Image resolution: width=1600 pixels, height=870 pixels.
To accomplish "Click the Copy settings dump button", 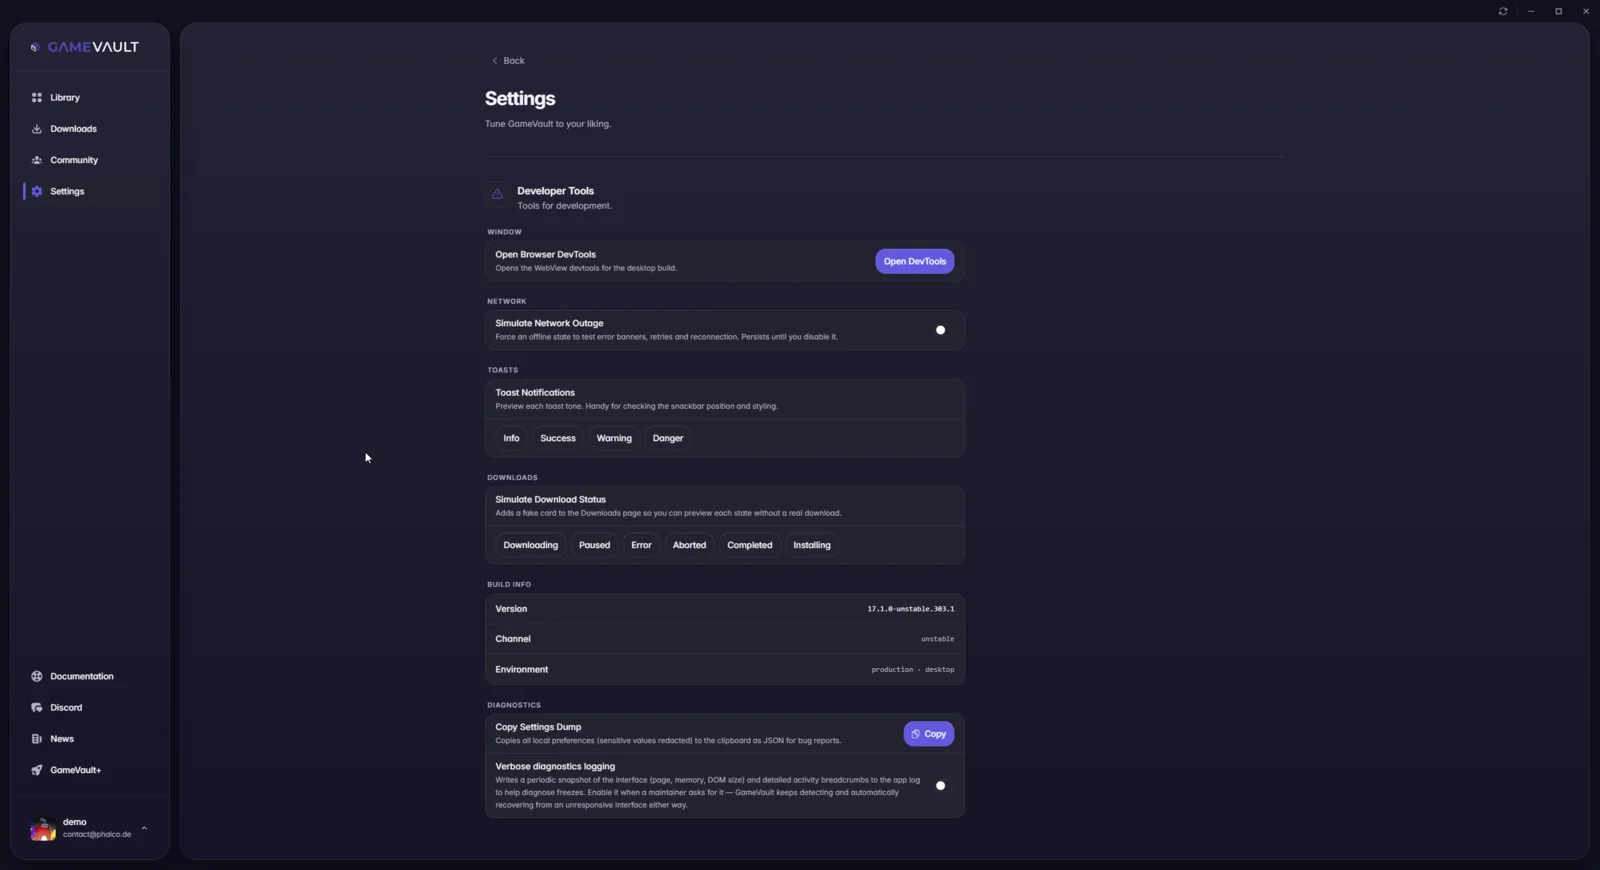I will [928, 734].
